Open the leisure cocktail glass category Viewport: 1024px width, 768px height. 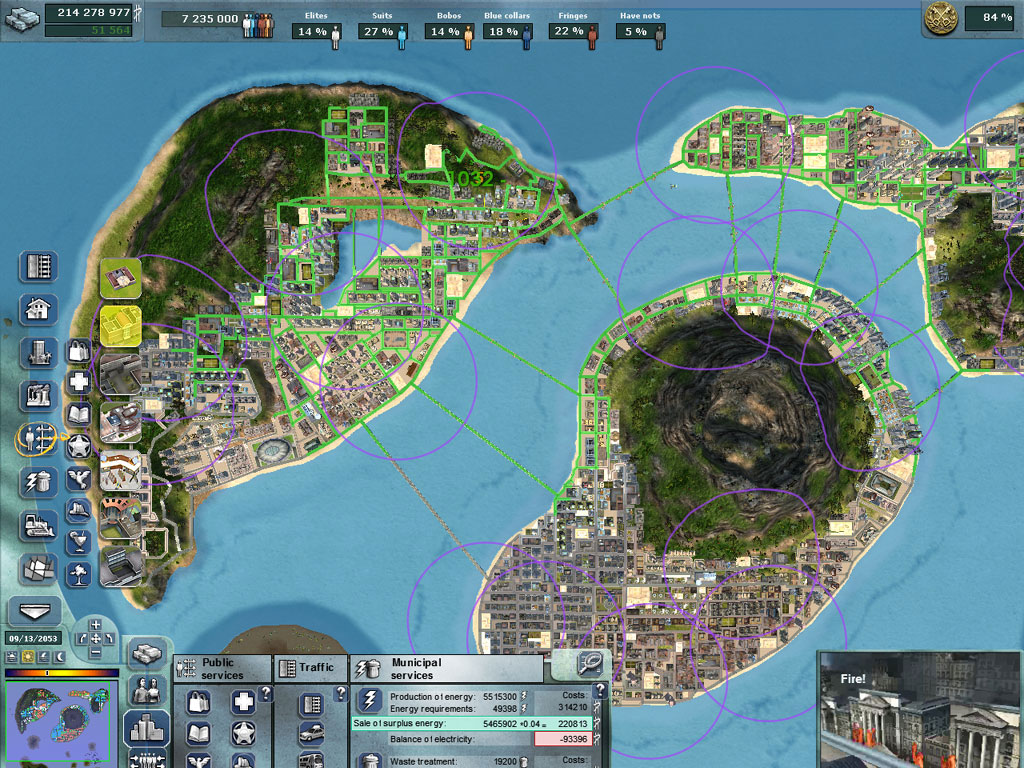tap(79, 542)
